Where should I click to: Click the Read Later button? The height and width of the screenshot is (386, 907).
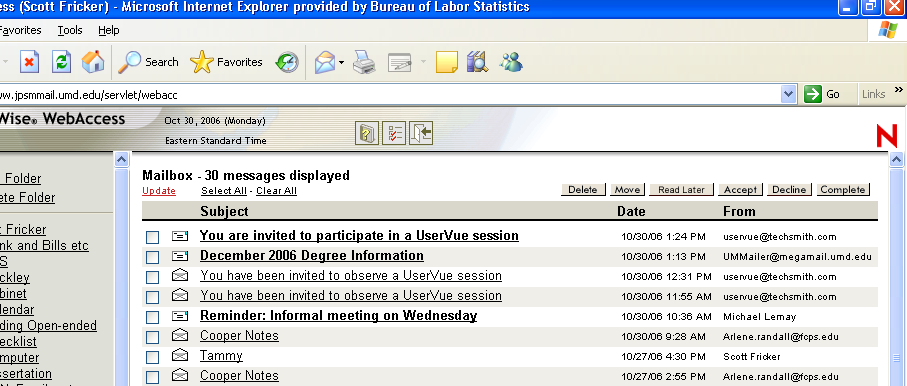(x=681, y=190)
